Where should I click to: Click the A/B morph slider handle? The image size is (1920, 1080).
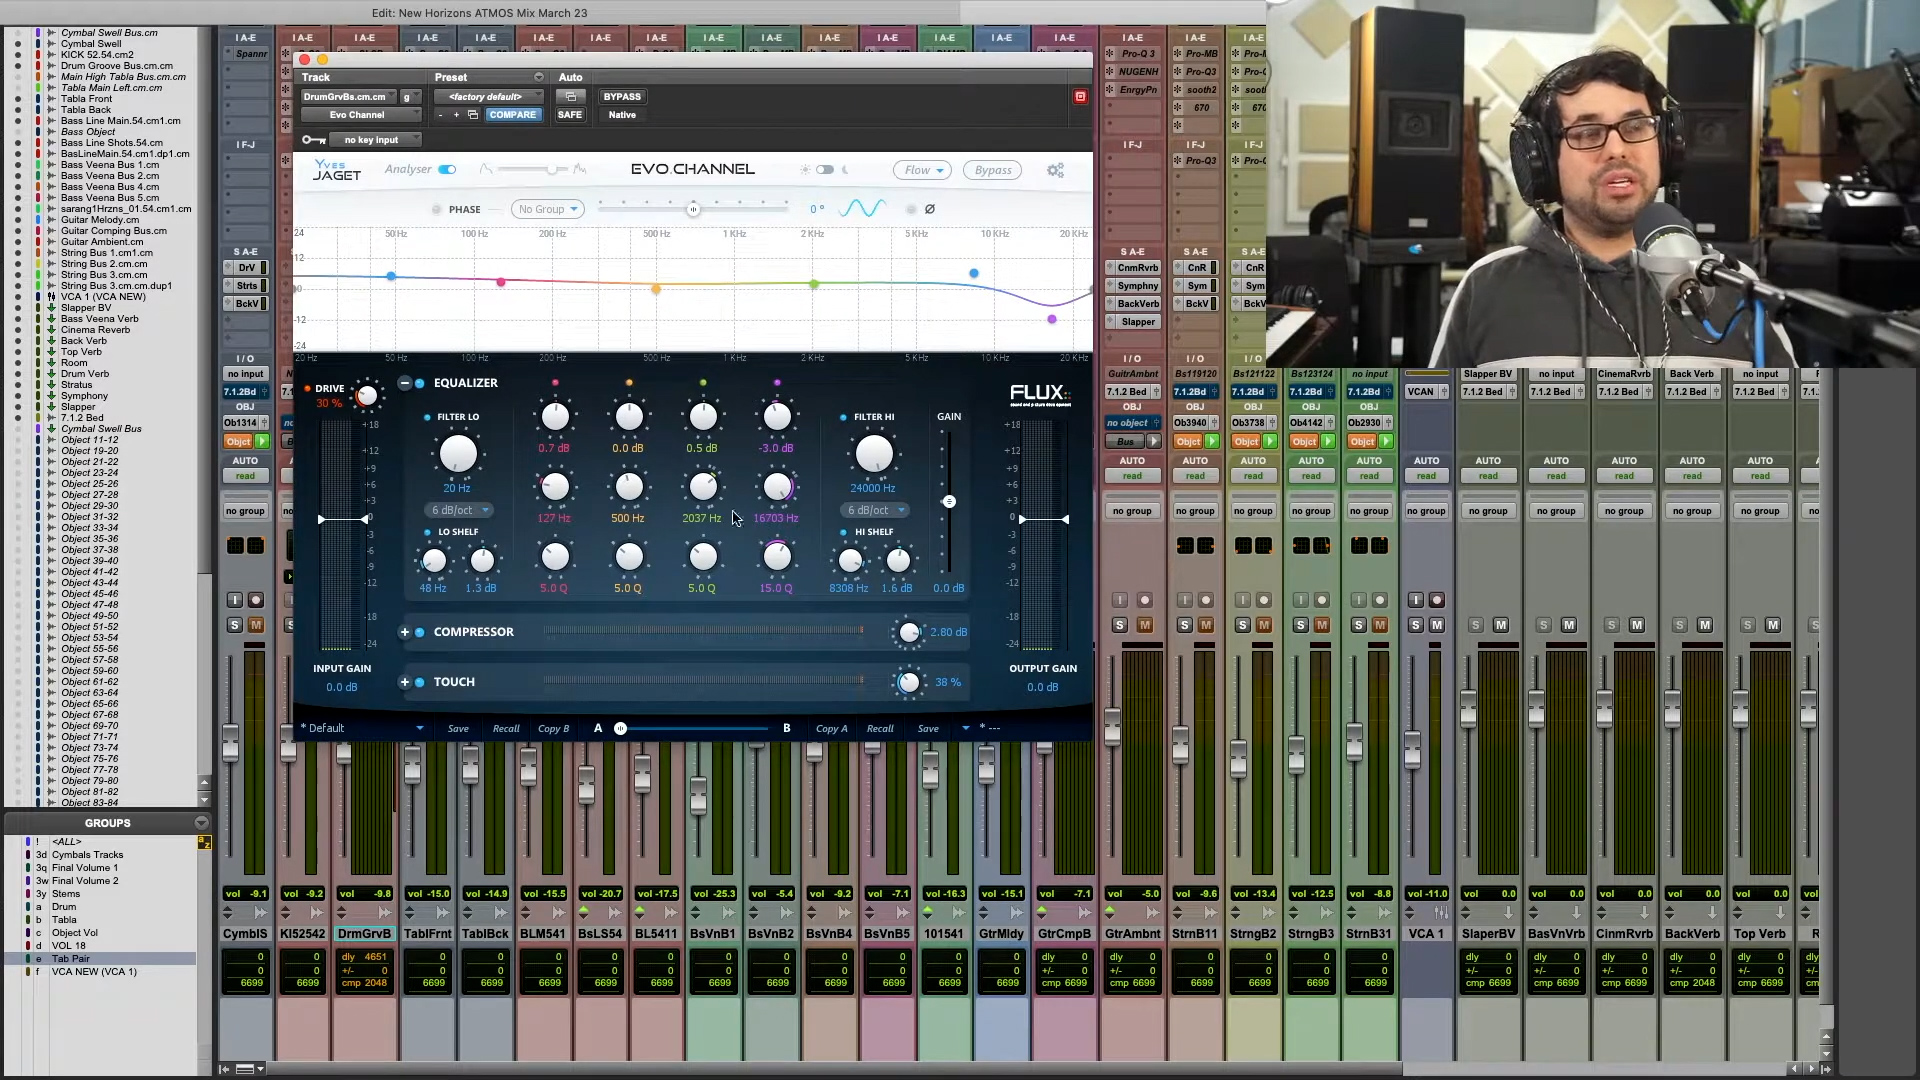coord(620,729)
